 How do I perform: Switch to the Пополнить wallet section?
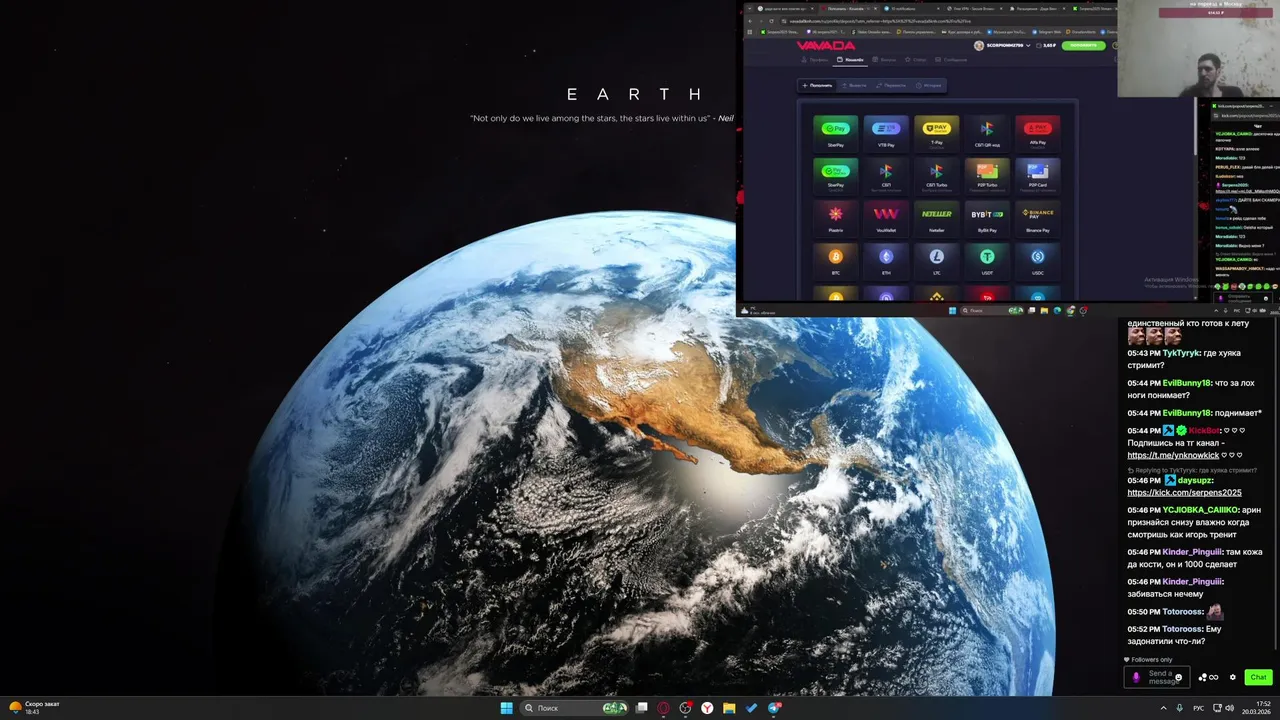pos(817,85)
